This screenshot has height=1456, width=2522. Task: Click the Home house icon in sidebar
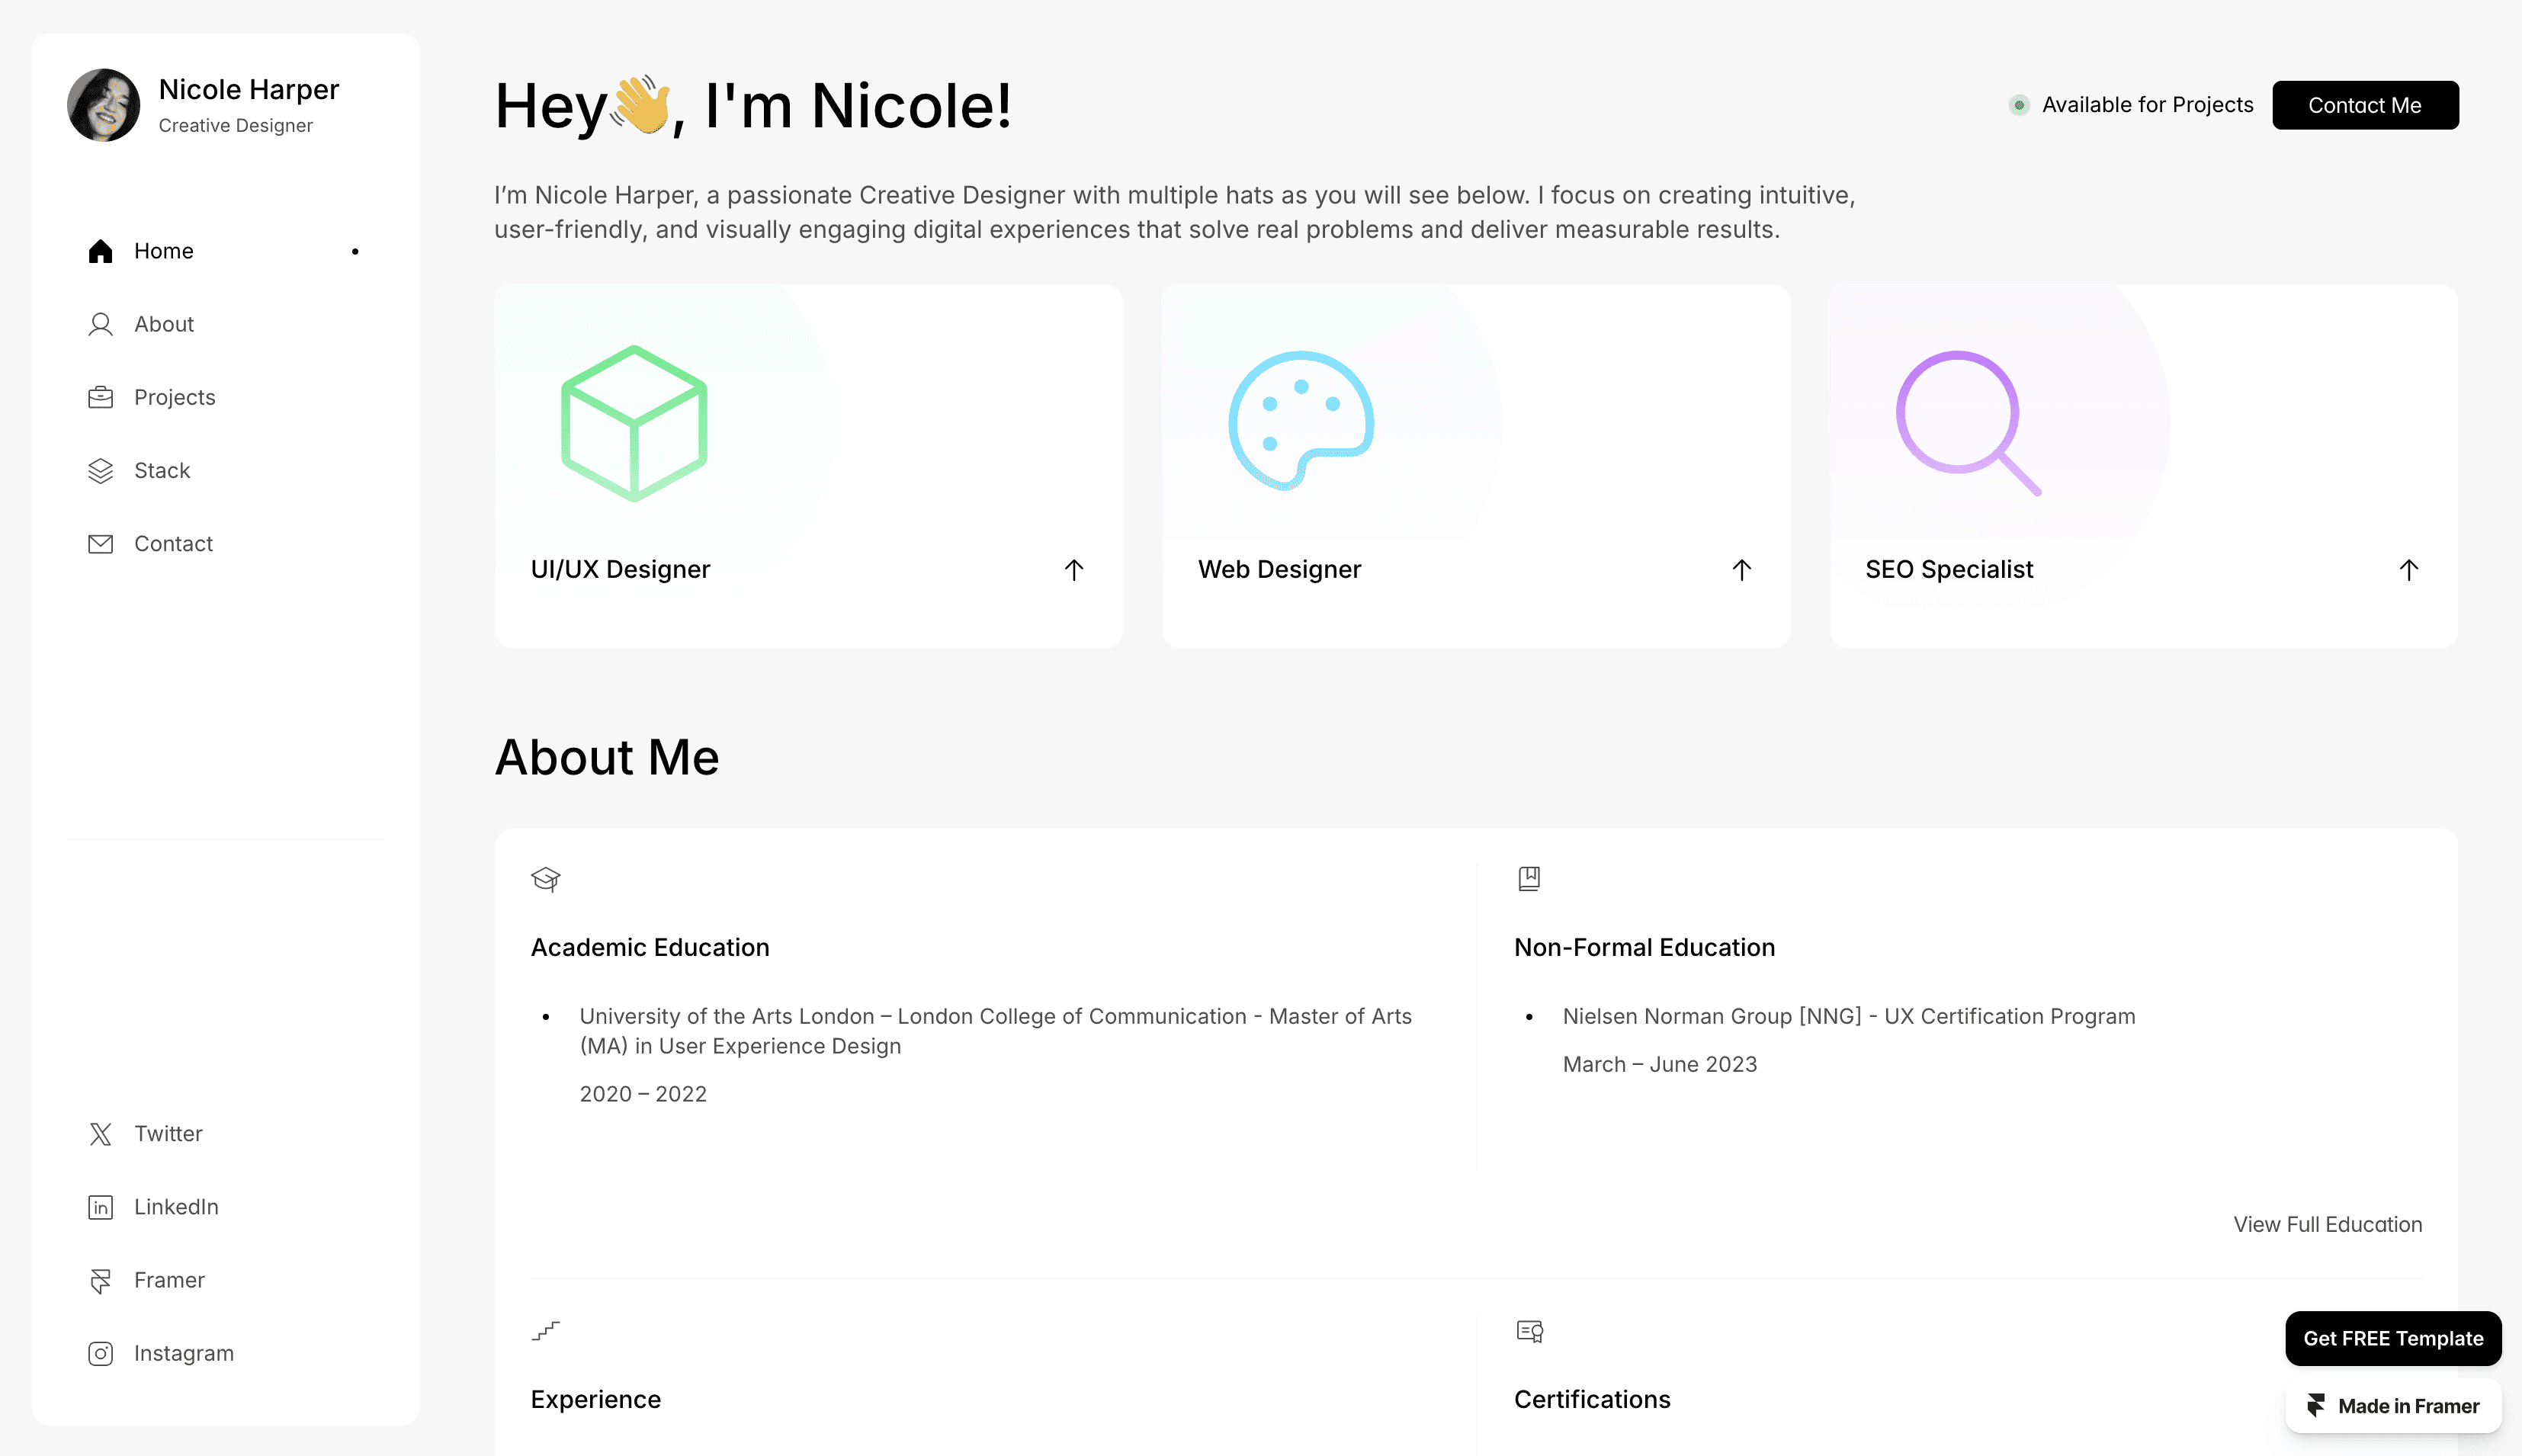[100, 251]
